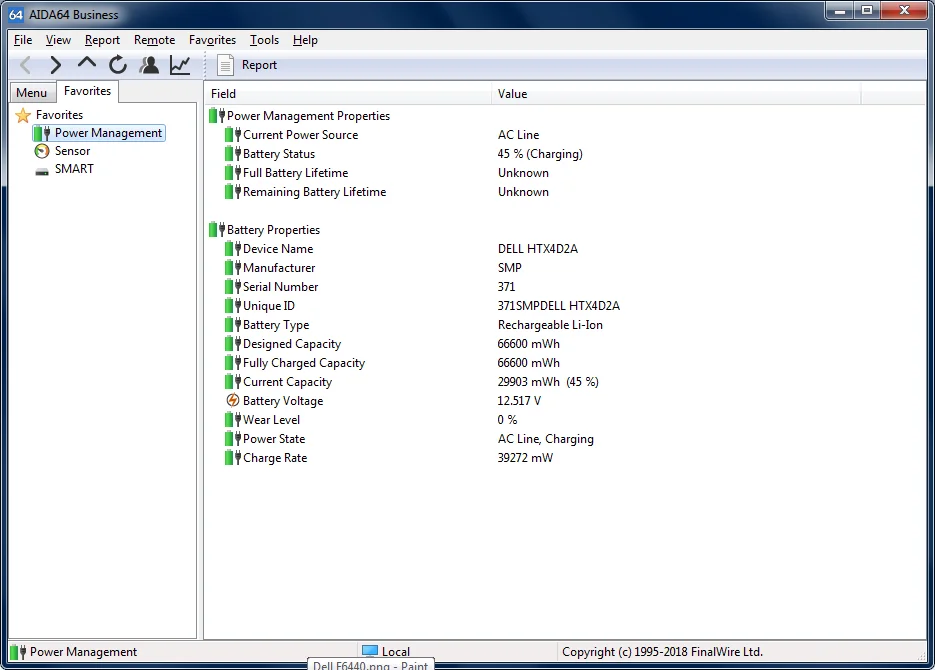Viewport: 935px width, 670px height.
Task: Open the Remote menu
Action: (154, 40)
